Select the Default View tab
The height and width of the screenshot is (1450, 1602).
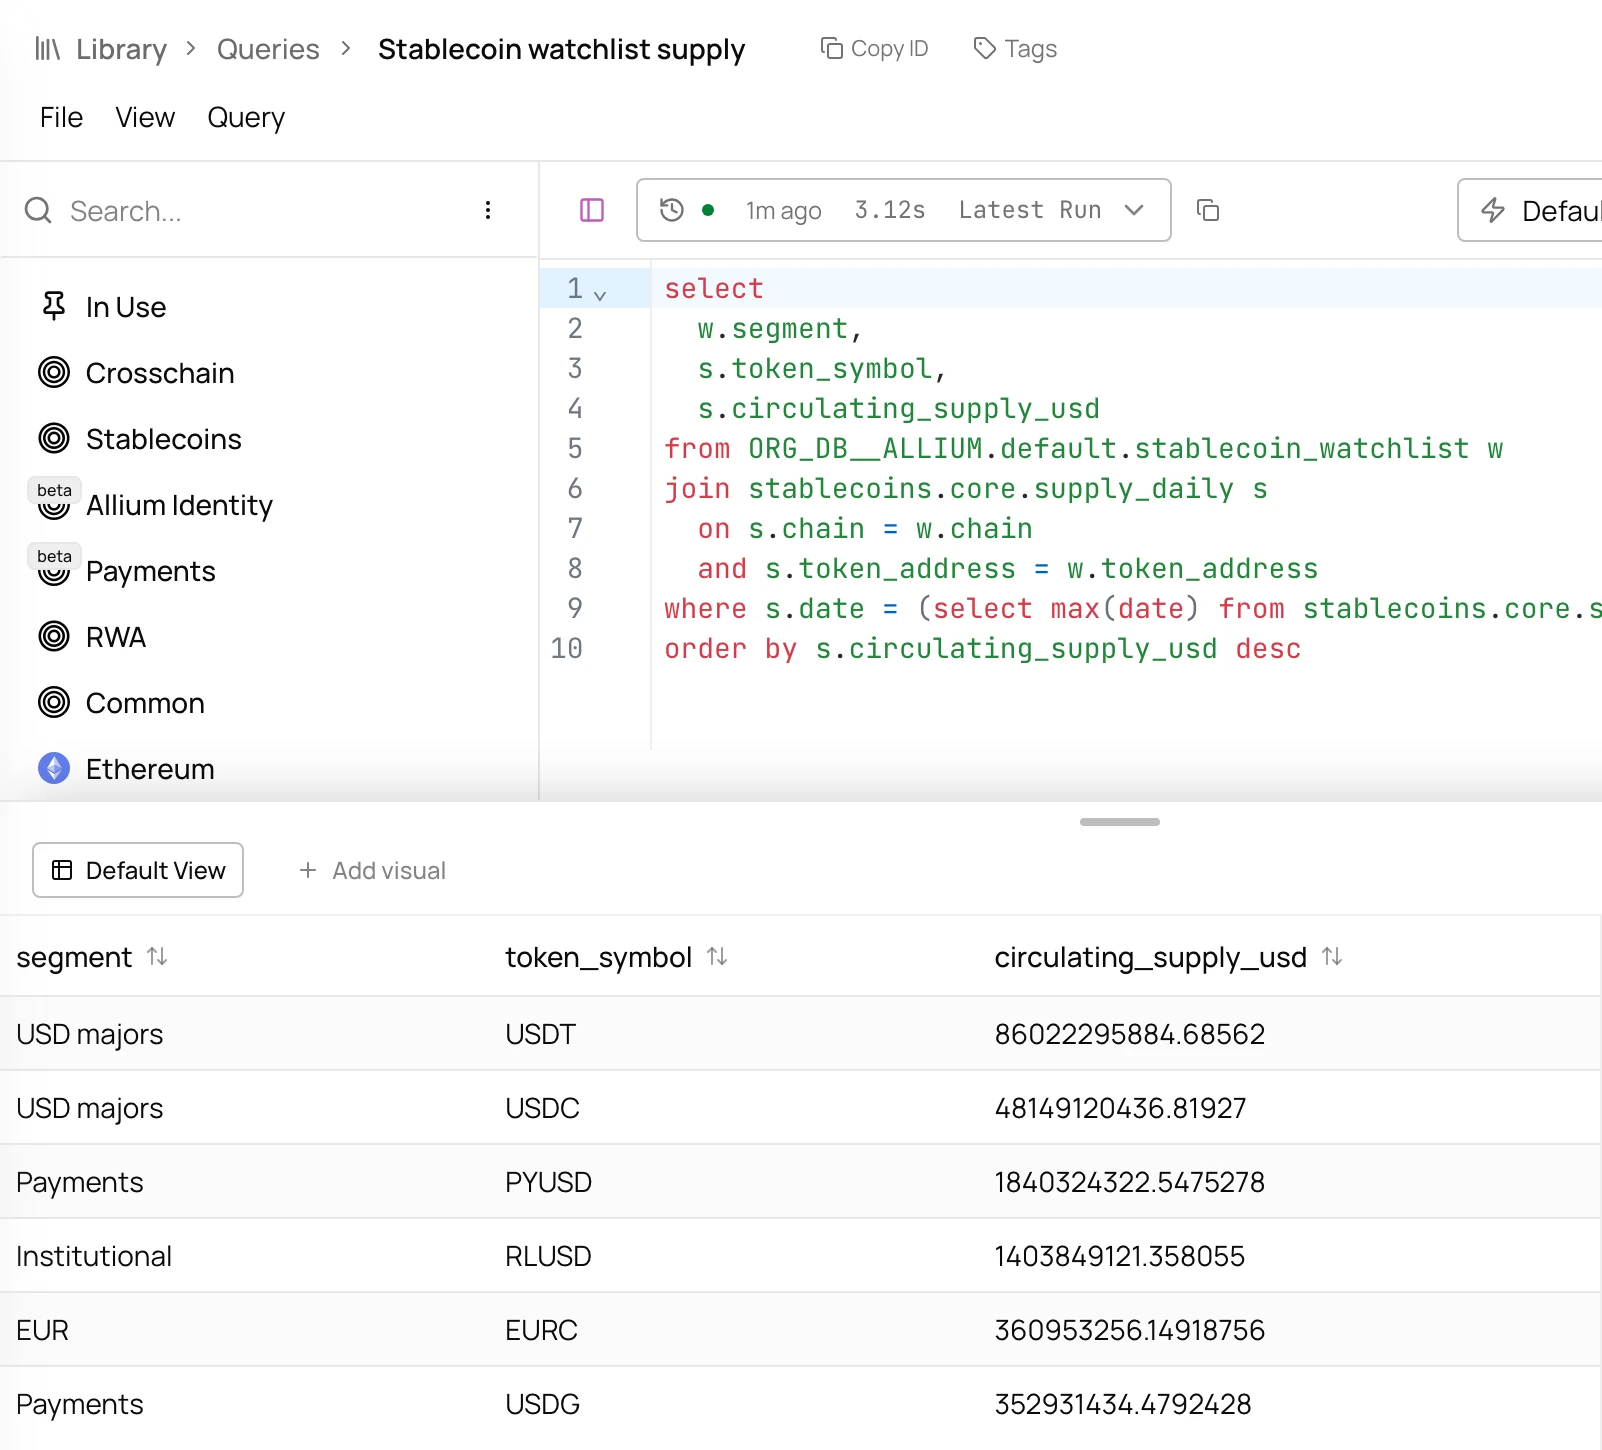(x=138, y=870)
